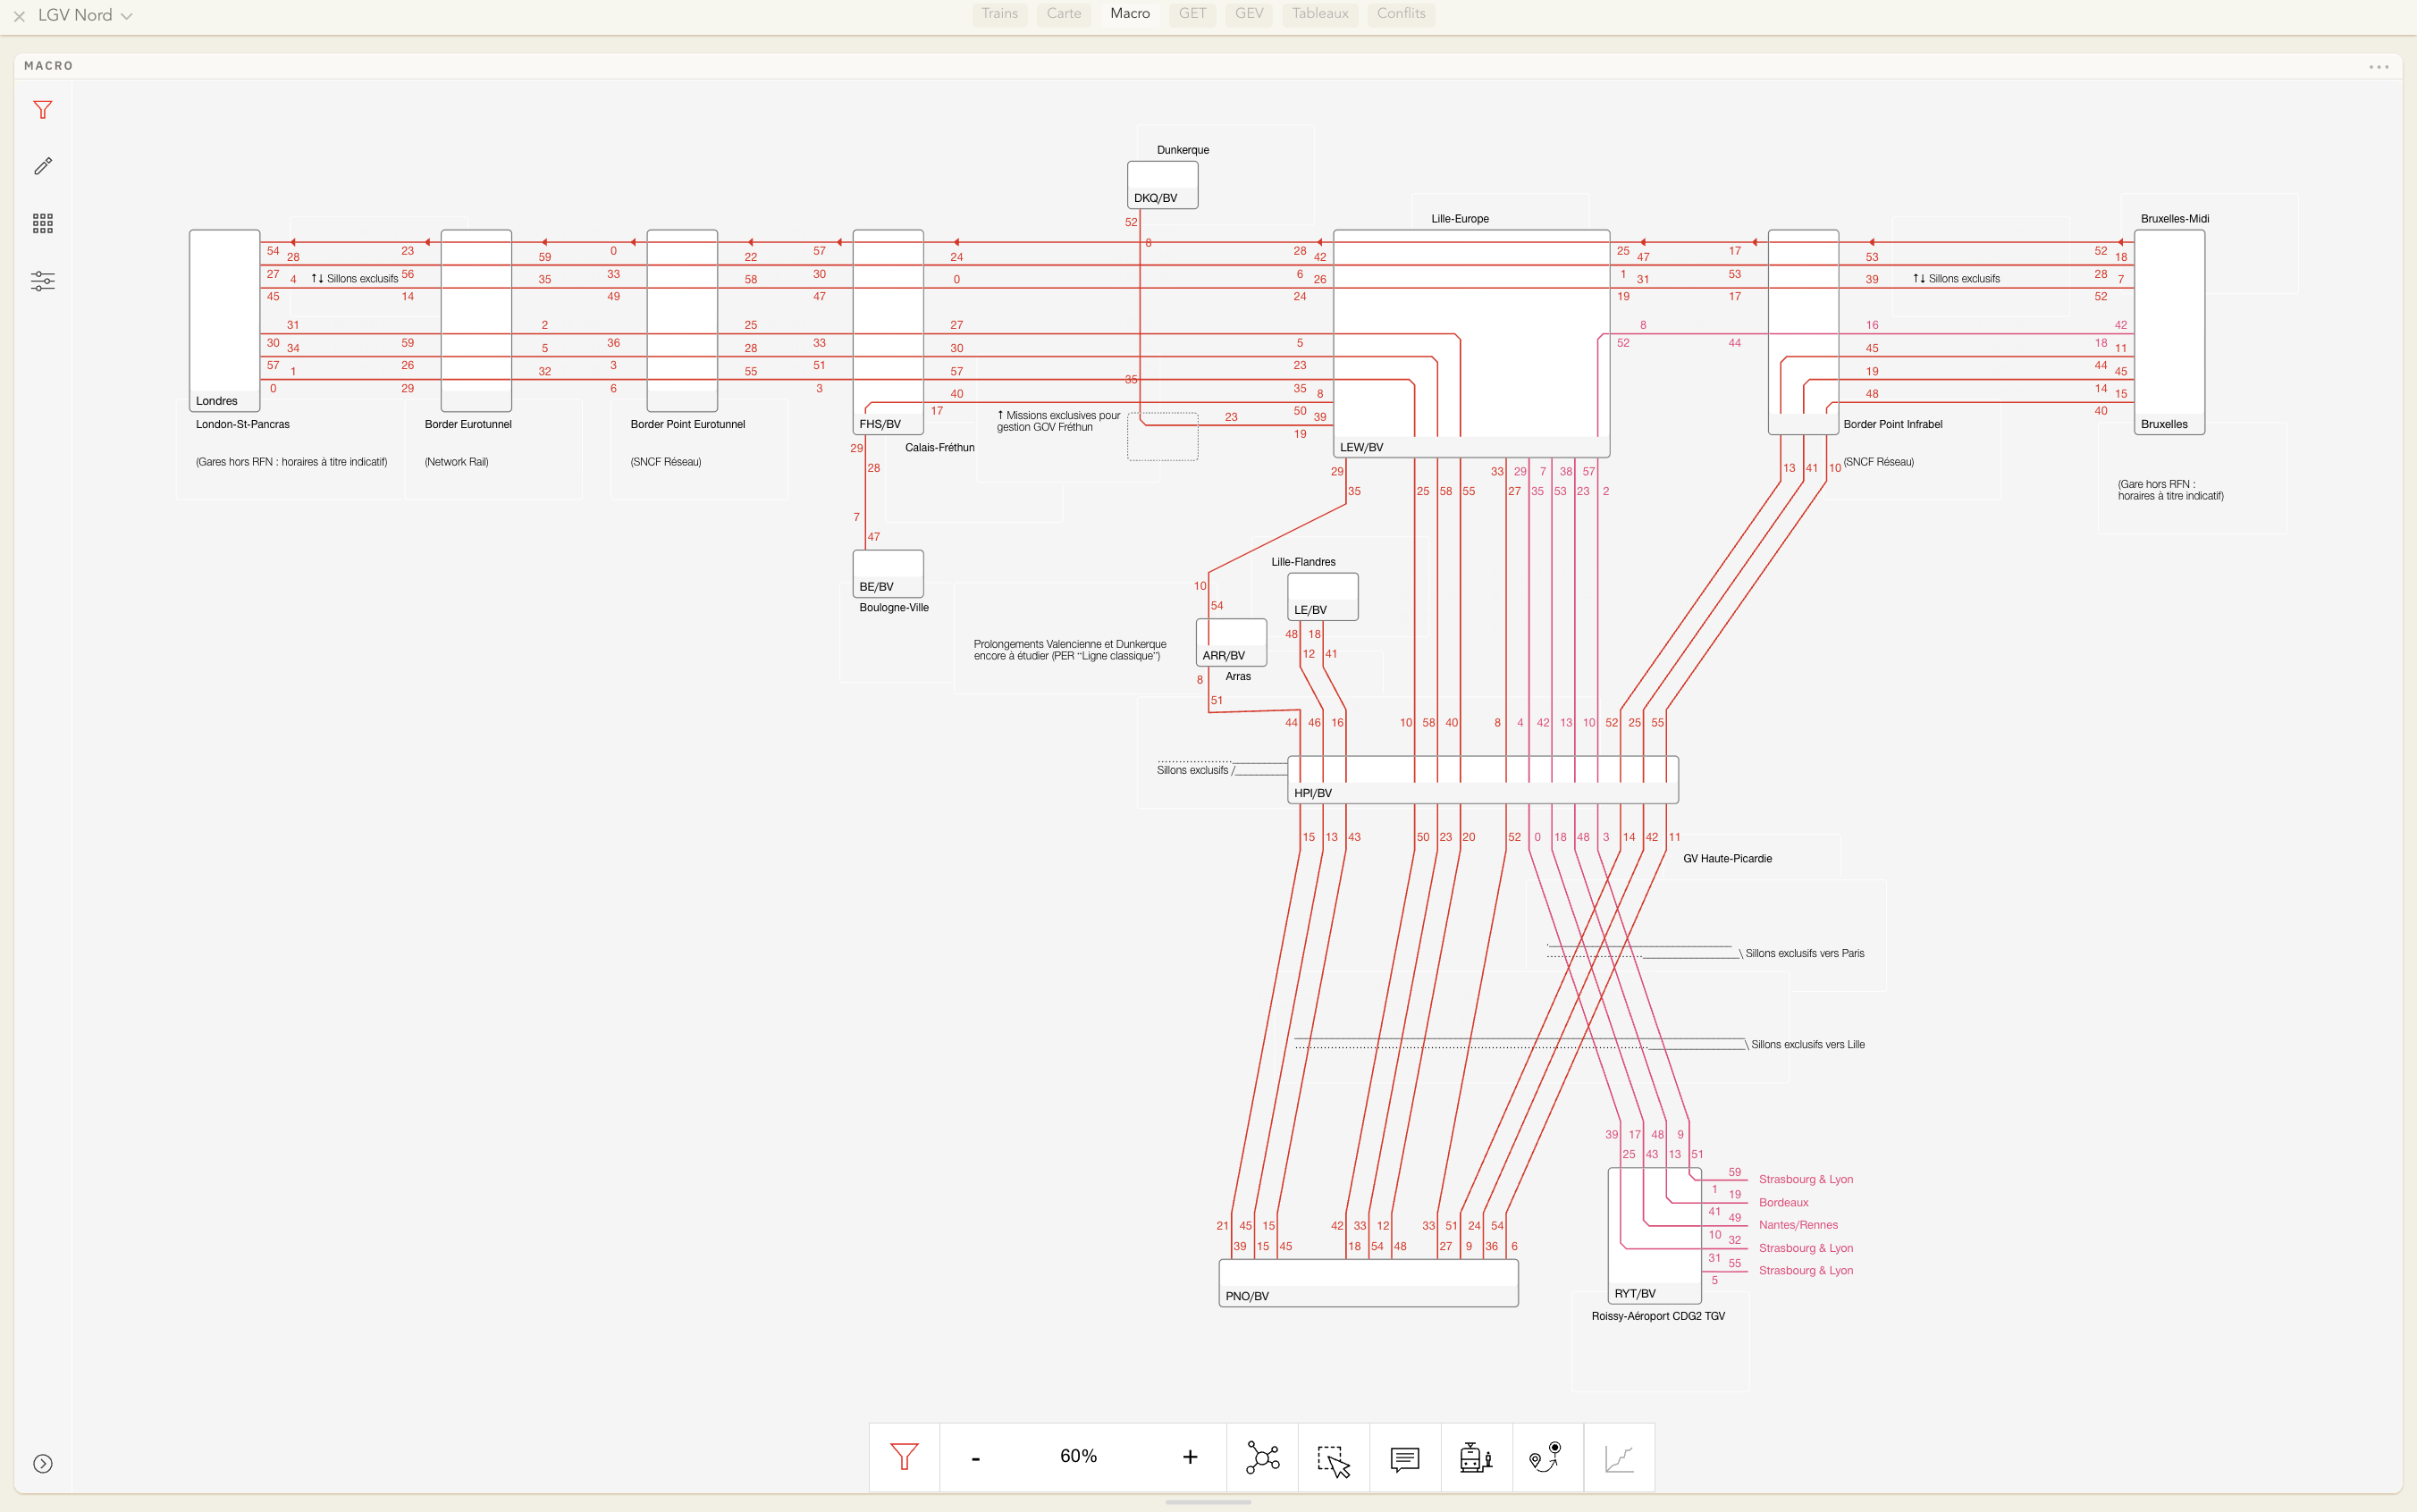Select the DKQ/BV Dunkerque node
The height and width of the screenshot is (1512, 2417).
(1162, 185)
